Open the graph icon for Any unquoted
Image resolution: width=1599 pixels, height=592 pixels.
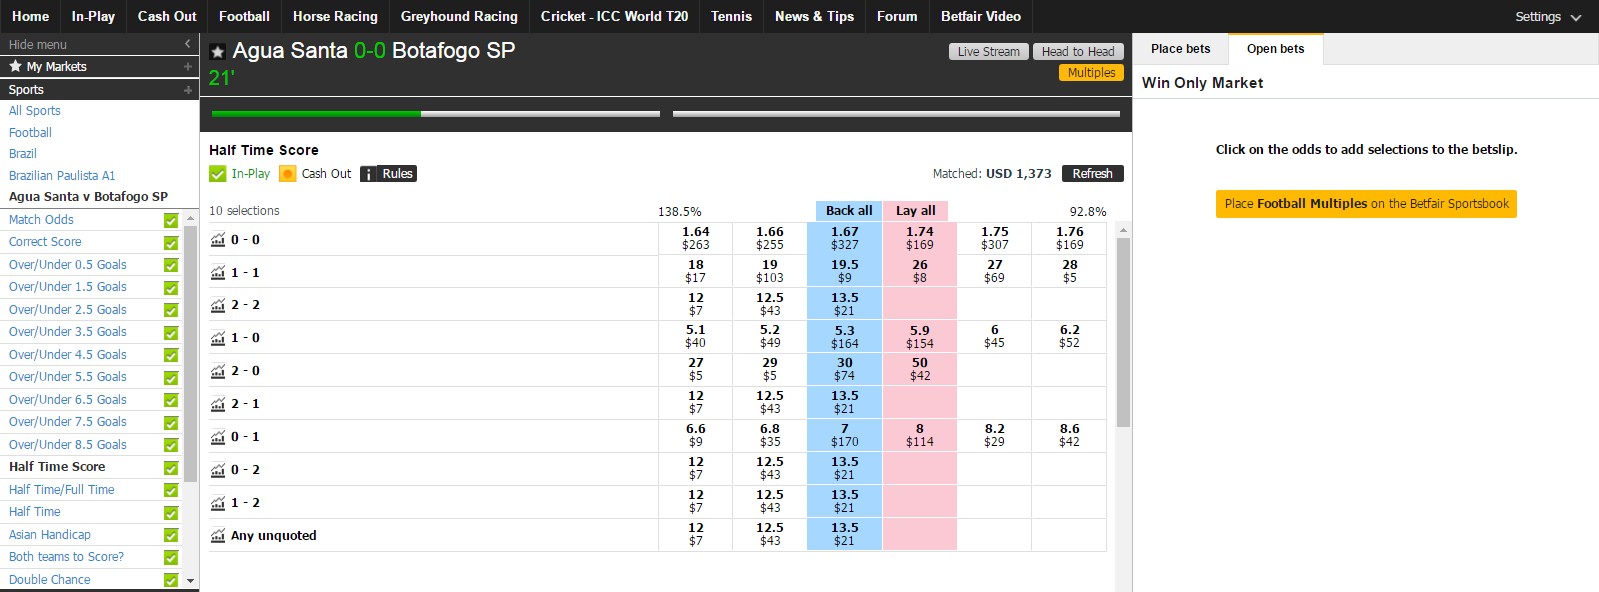[218, 536]
